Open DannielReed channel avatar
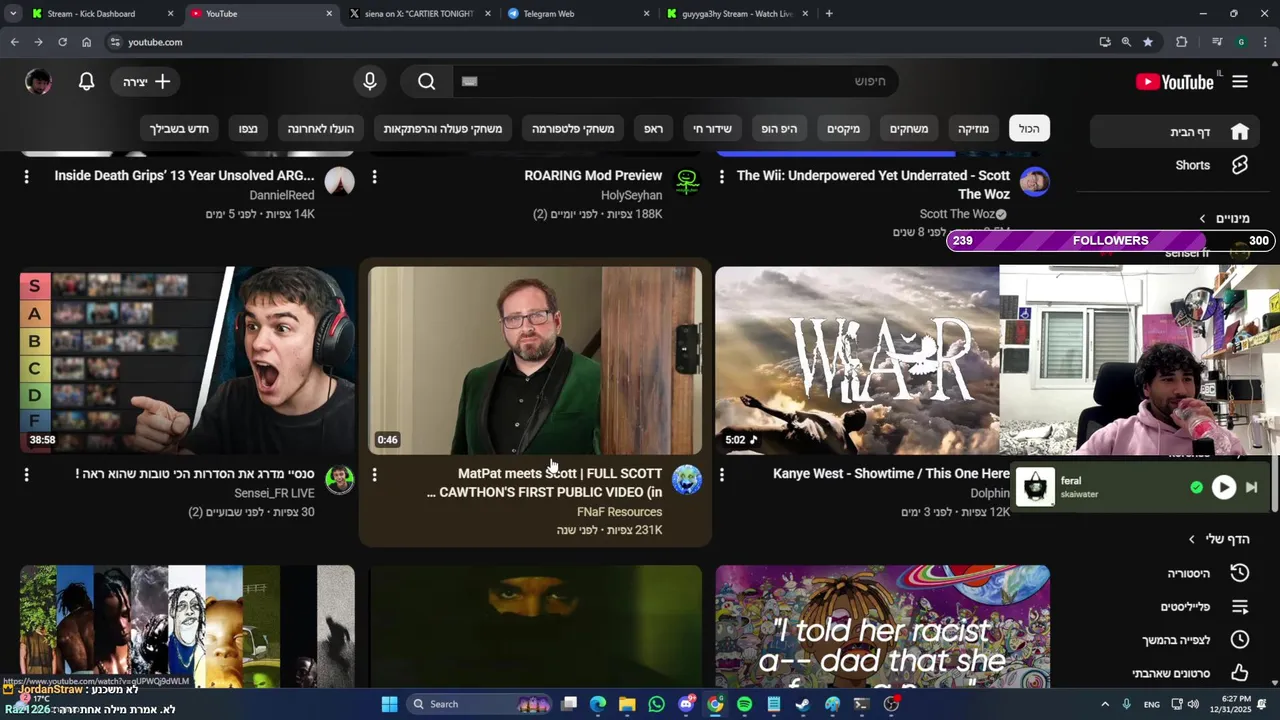Image resolution: width=1280 pixels, height=720 pixels. click(340, 182)
